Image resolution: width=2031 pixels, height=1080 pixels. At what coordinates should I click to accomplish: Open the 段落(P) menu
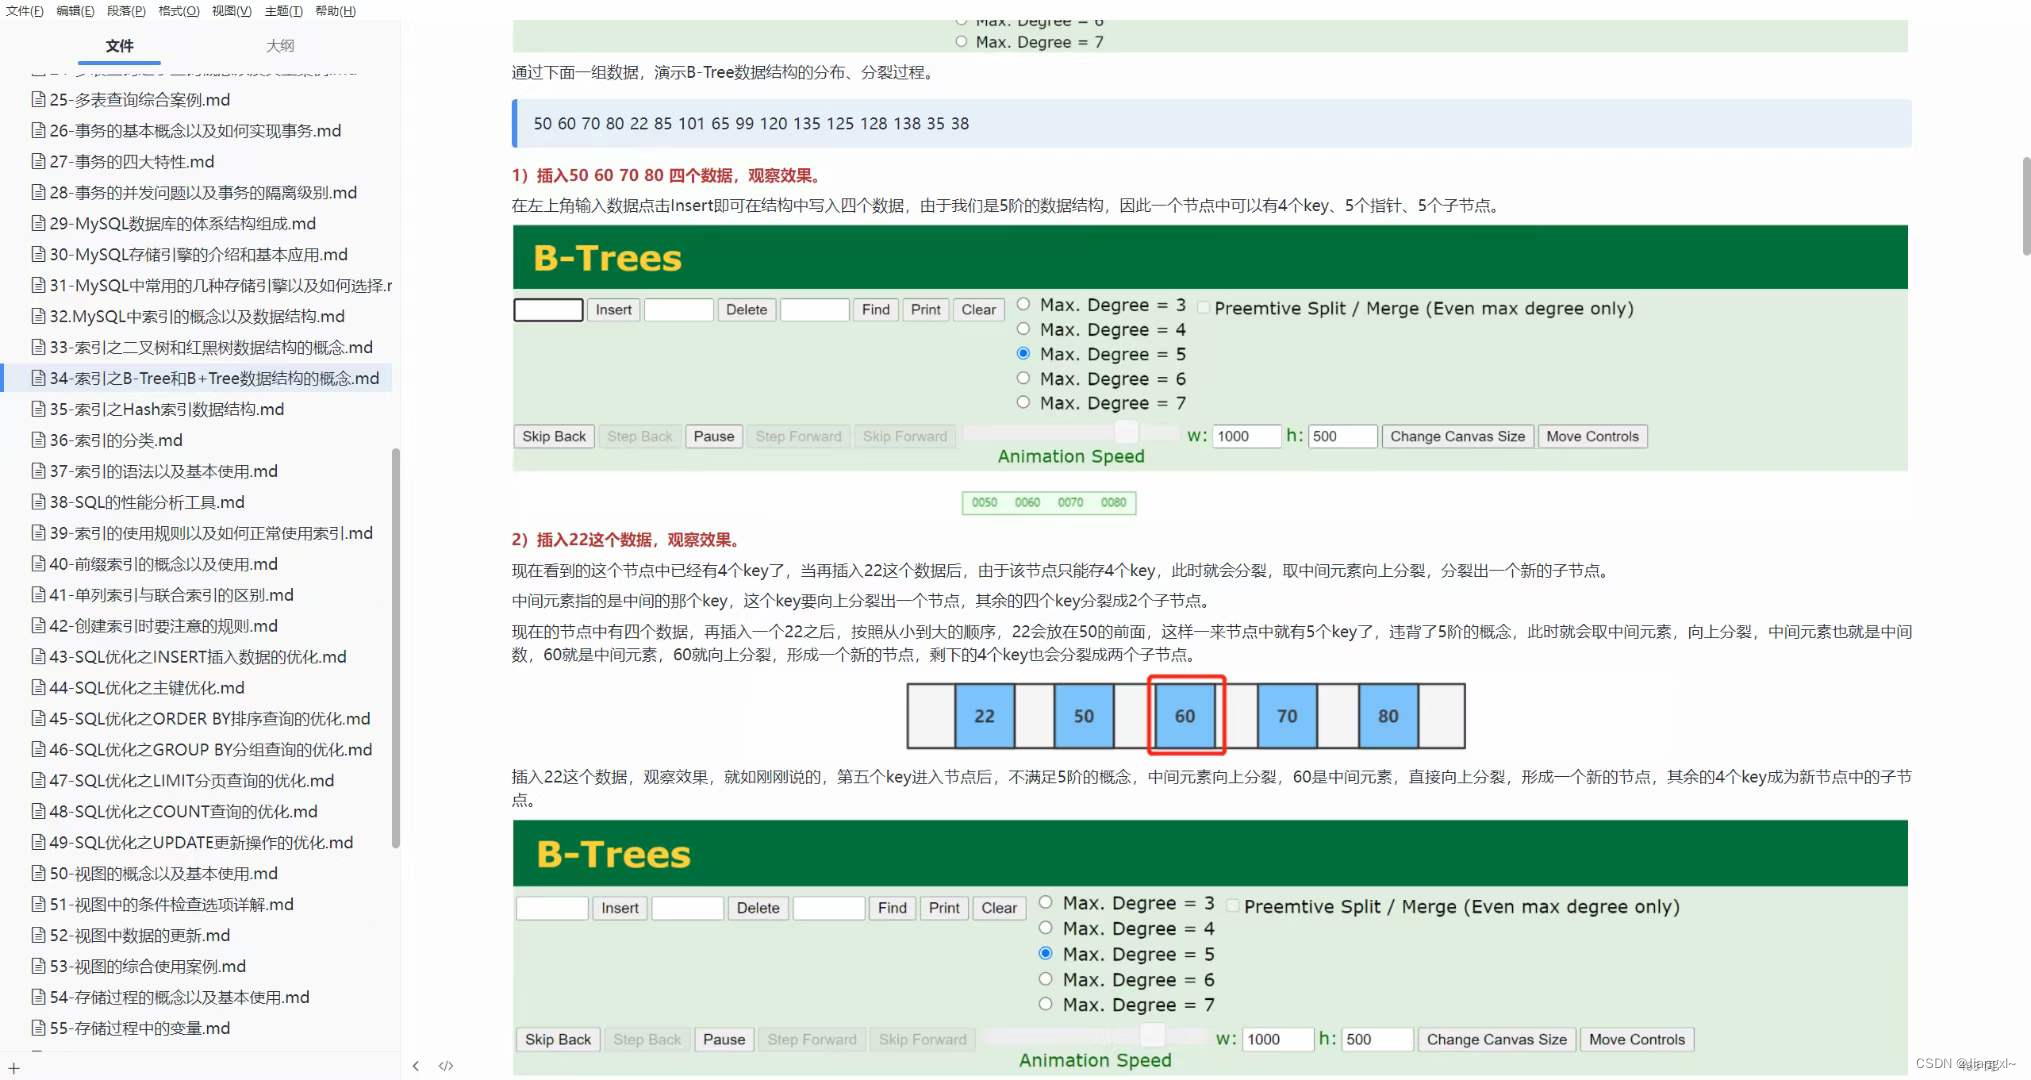click(126, 11)
